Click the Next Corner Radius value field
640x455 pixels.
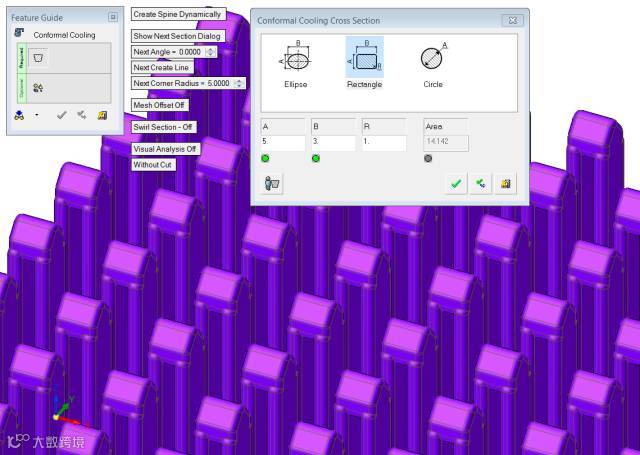[219, 83]
